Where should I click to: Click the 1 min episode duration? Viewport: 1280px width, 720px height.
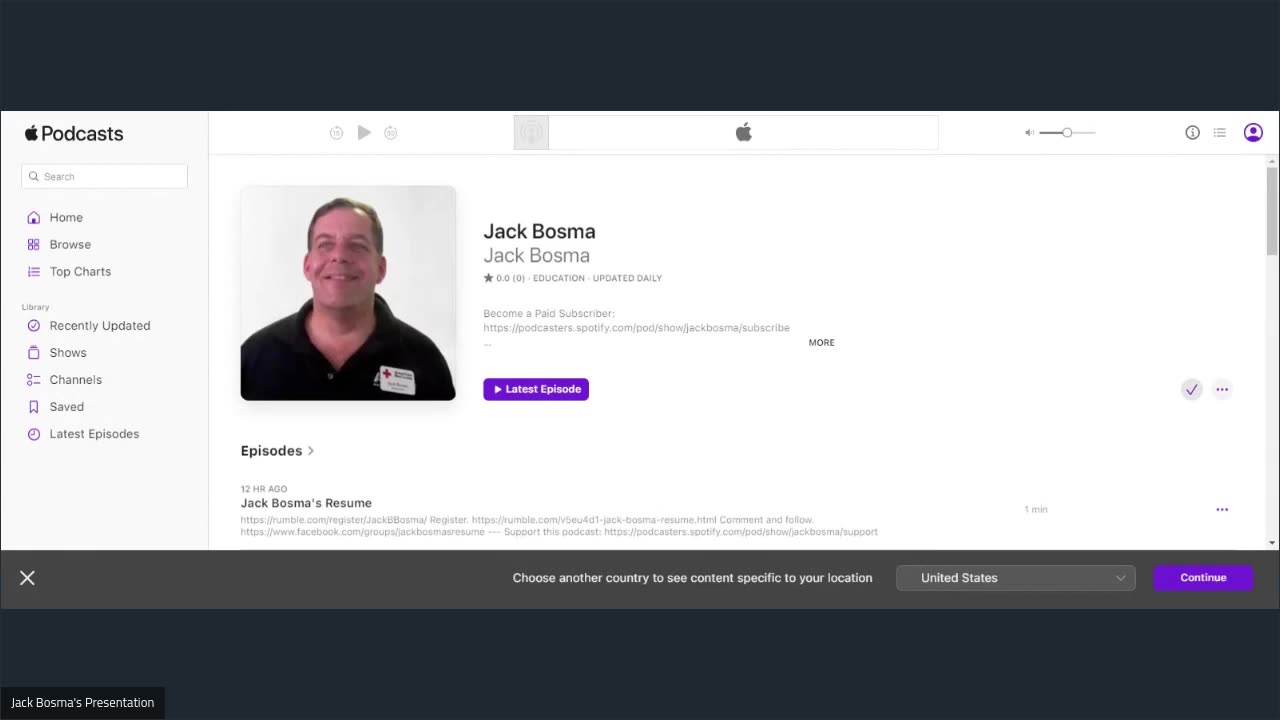[1036, 509]
